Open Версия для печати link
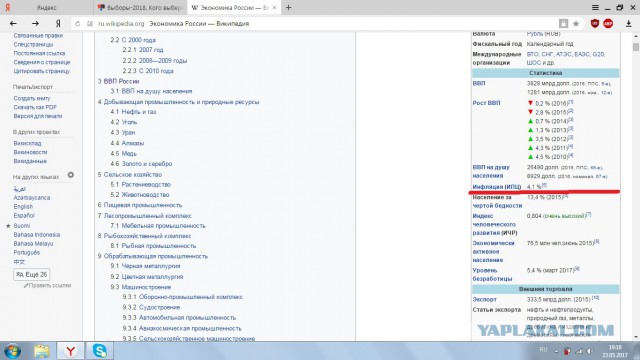The width and height of the screenshot is (640, 360). (38, 116)
